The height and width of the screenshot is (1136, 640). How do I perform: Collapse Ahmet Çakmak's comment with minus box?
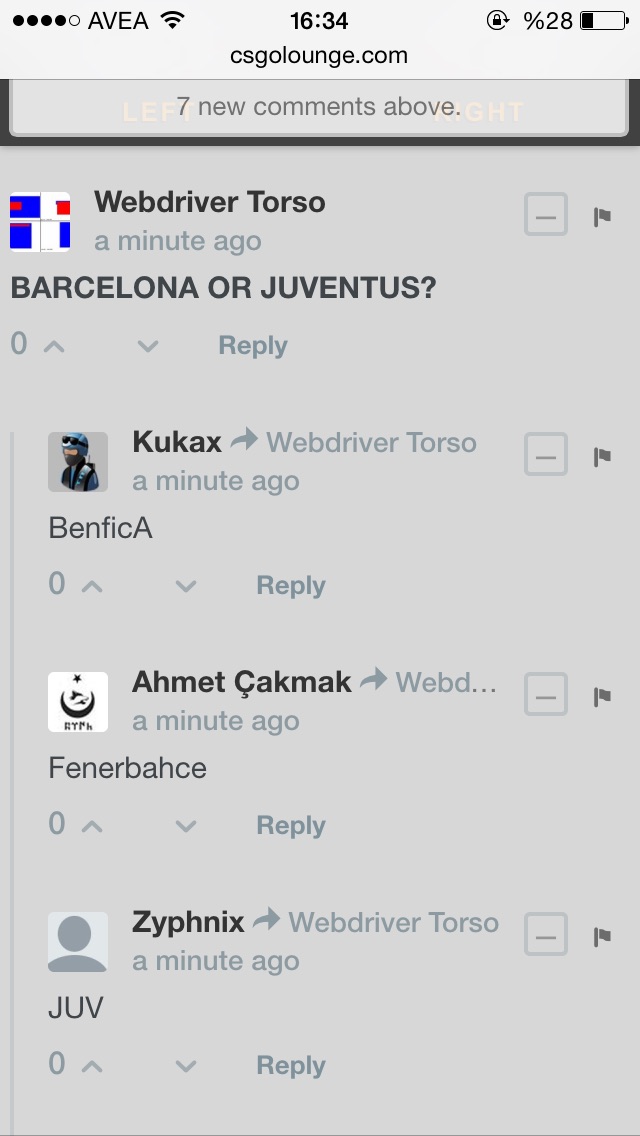point(546,694)
